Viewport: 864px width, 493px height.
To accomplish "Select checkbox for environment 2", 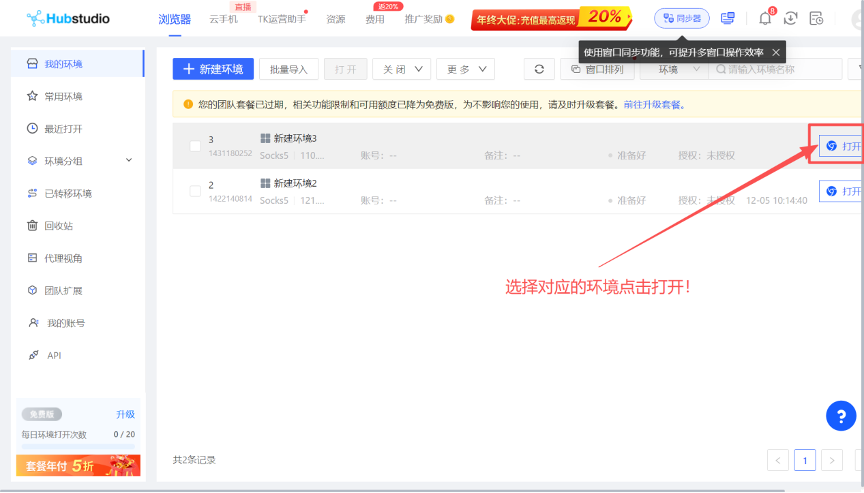I will point(195,192).
